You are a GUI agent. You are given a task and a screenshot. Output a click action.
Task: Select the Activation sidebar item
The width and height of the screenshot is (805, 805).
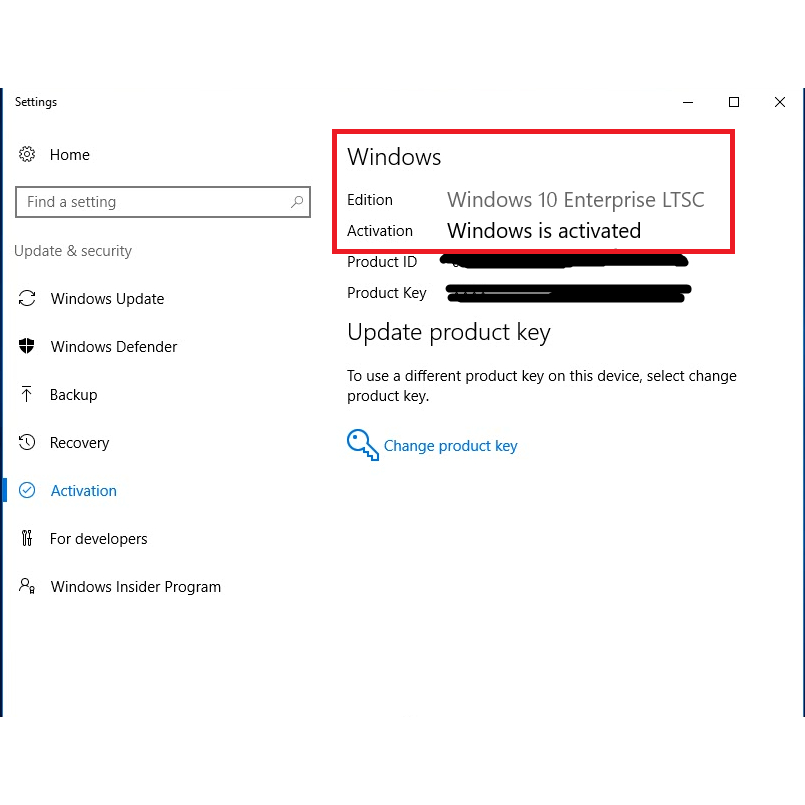click(84, 491)
